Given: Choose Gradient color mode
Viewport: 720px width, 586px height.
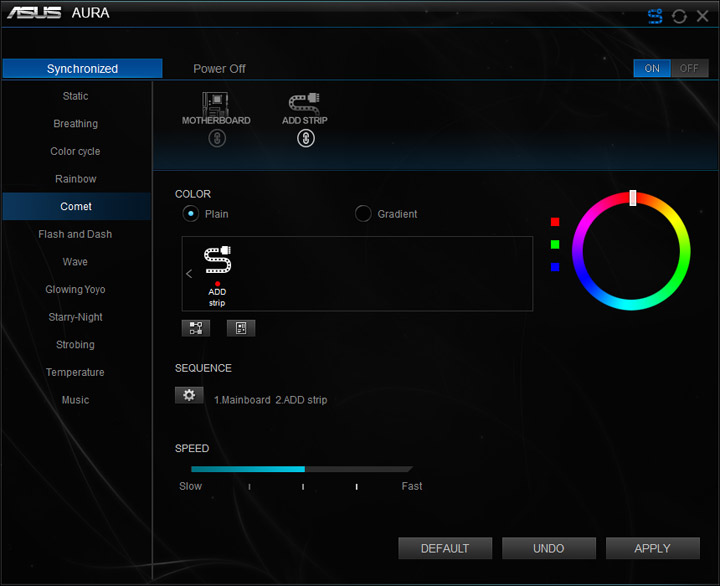Looking at the screenshot, I should point(363,214).
